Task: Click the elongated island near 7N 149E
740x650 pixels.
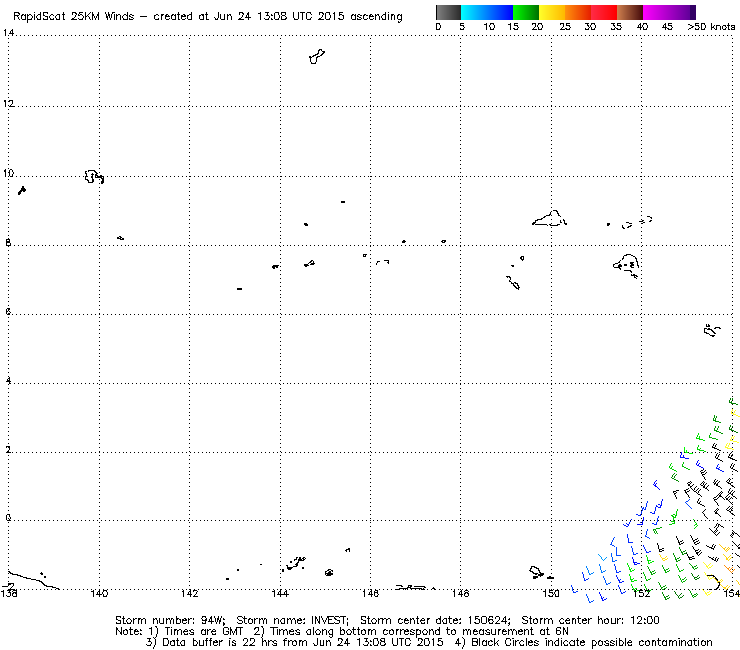Action: point(513,283)
